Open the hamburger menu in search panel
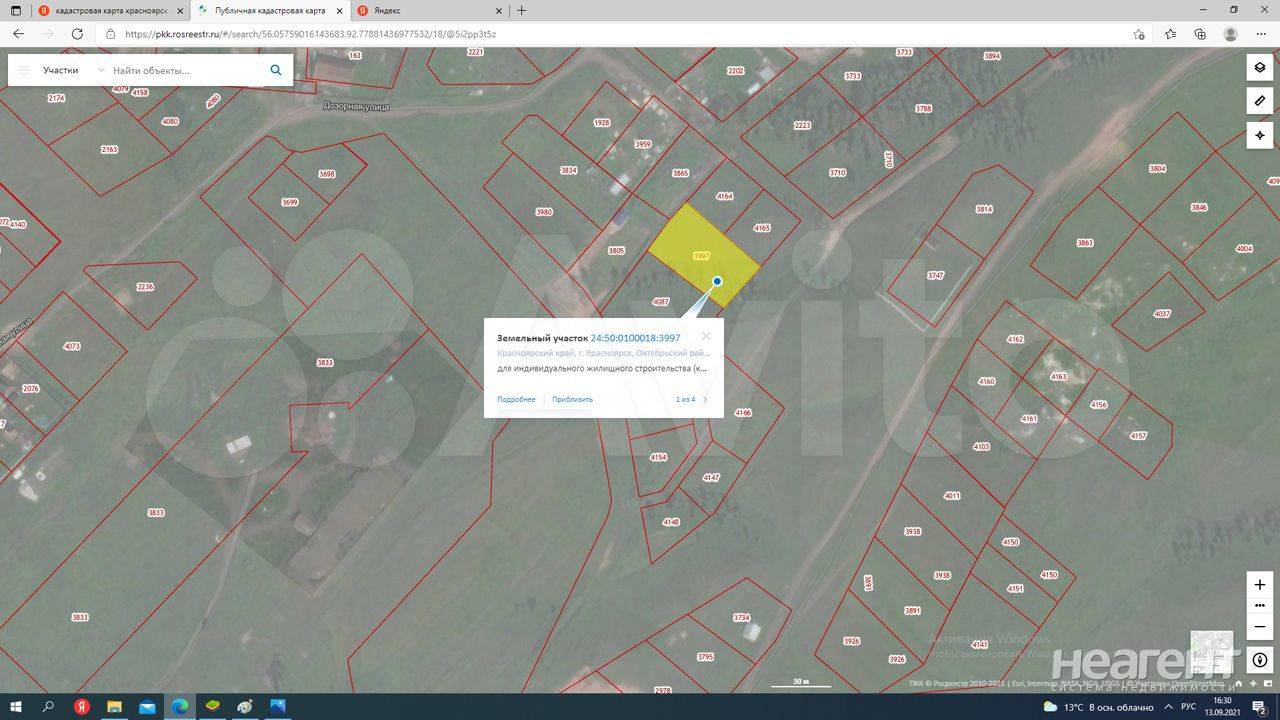Image resolution: width=1280 pixels, height=720 pixels. pos(24,70)
